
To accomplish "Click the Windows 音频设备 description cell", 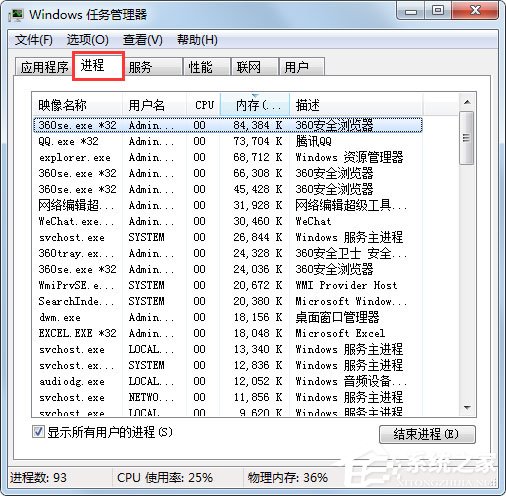I will point(351,381).
